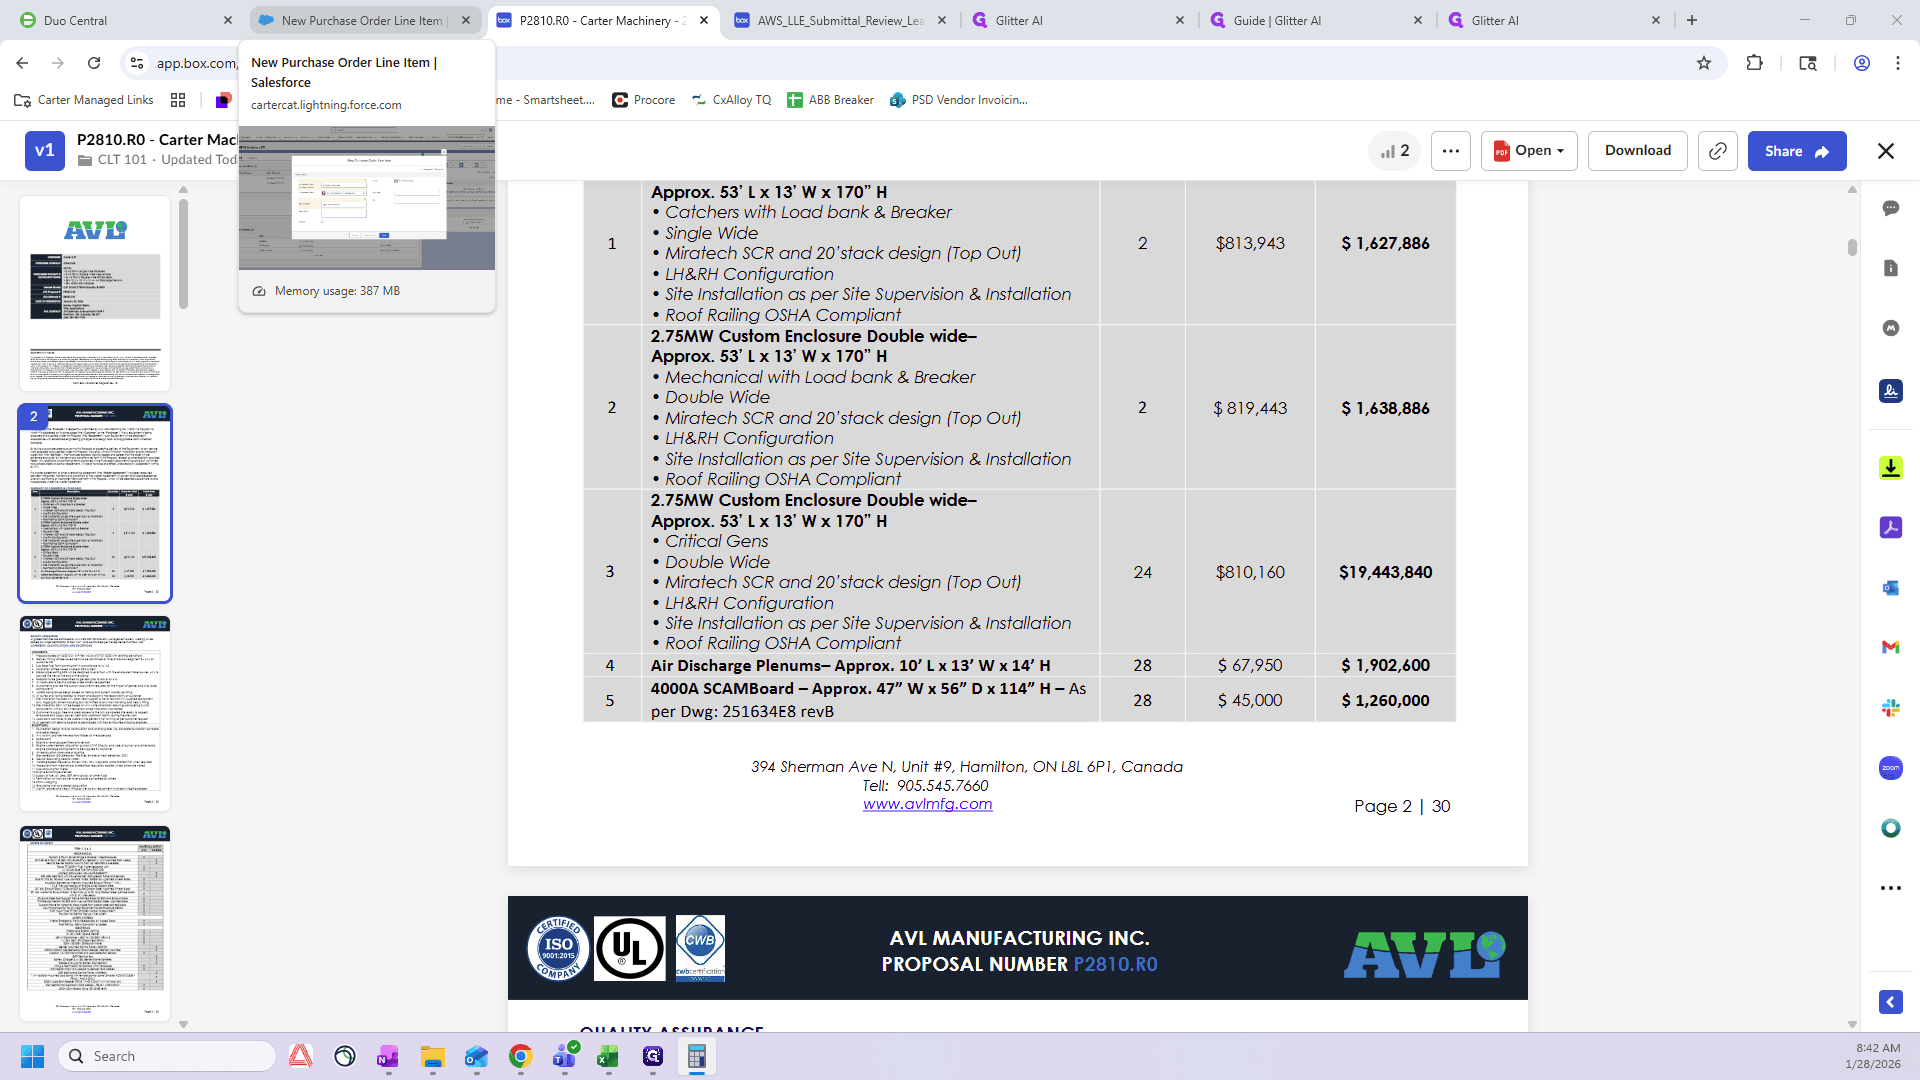Expand the Open dropdown button
Image resolution: width=1920 pixels, height=1080 pixels.
(1529, 151)
